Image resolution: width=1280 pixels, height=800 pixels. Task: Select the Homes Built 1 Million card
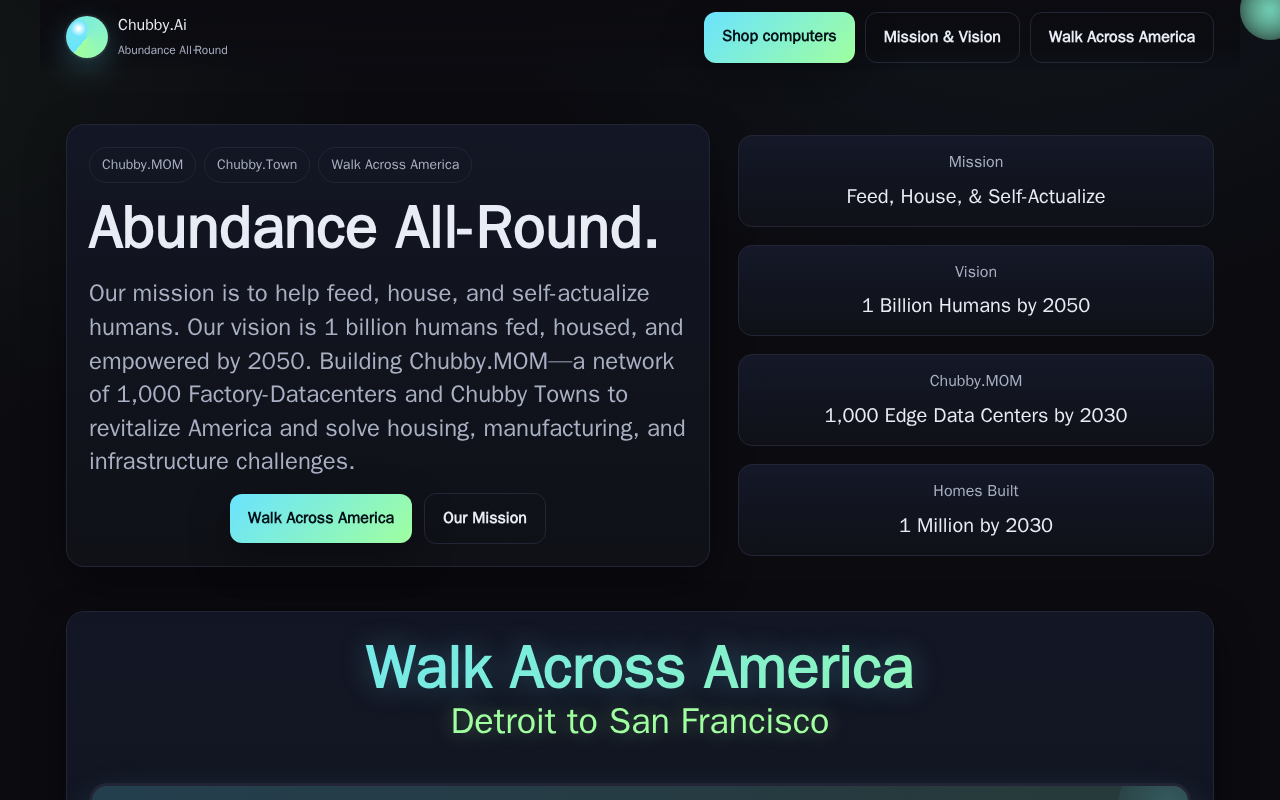[976, 510]
